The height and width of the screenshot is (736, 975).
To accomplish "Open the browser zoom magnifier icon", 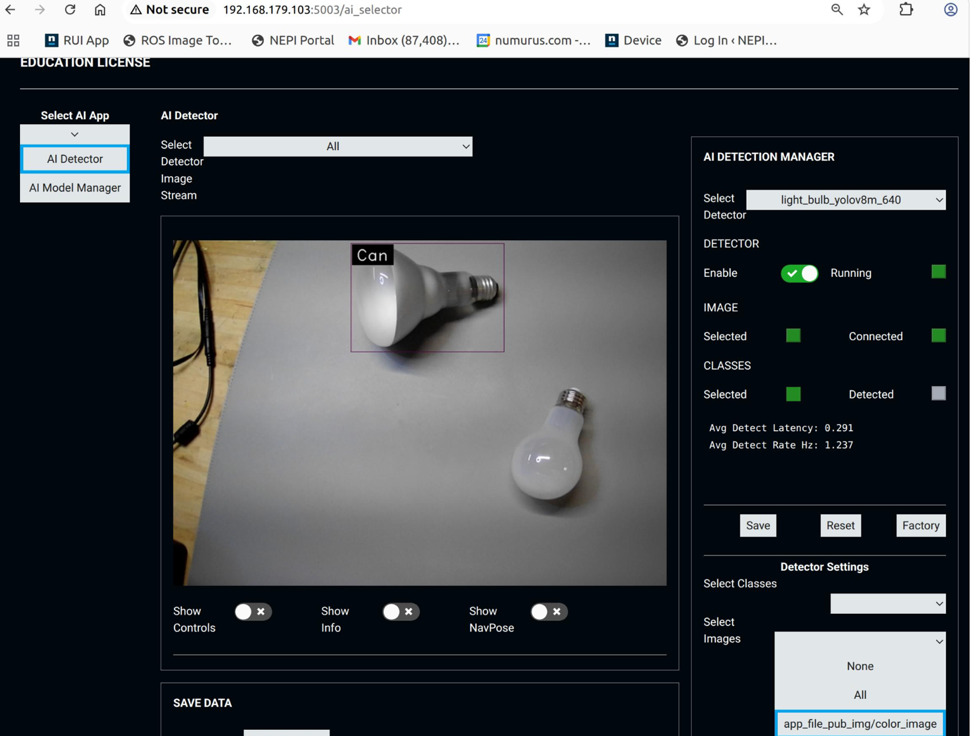I will click(836, 10).
